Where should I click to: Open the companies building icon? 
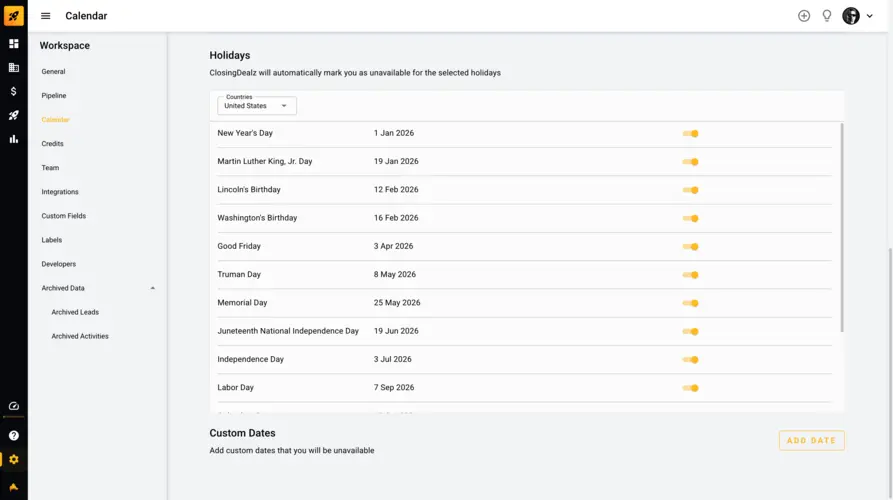pos(14,68)
